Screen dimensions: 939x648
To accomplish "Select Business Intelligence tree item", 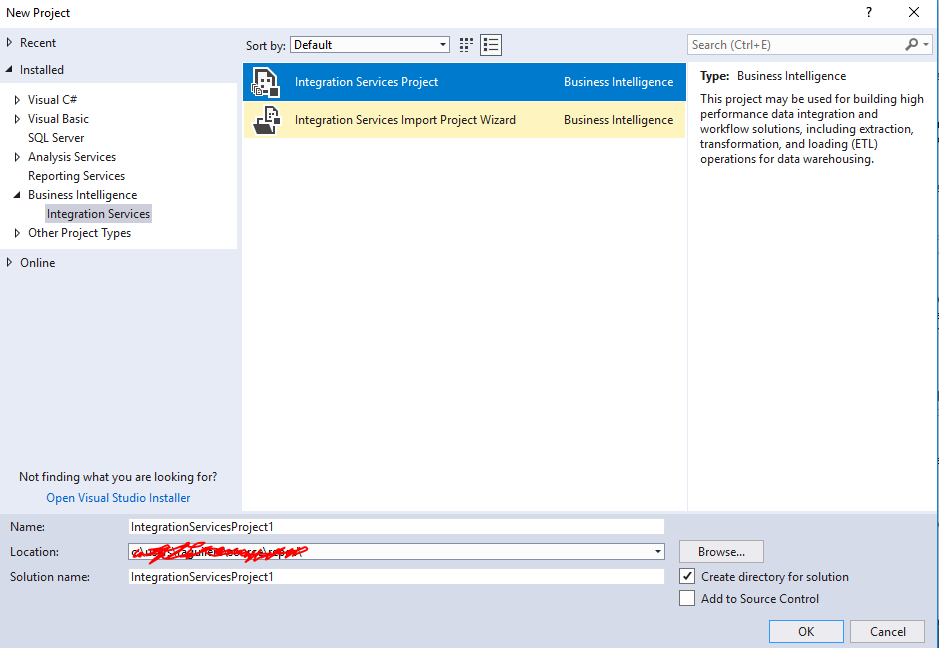I will coord(82,195).
